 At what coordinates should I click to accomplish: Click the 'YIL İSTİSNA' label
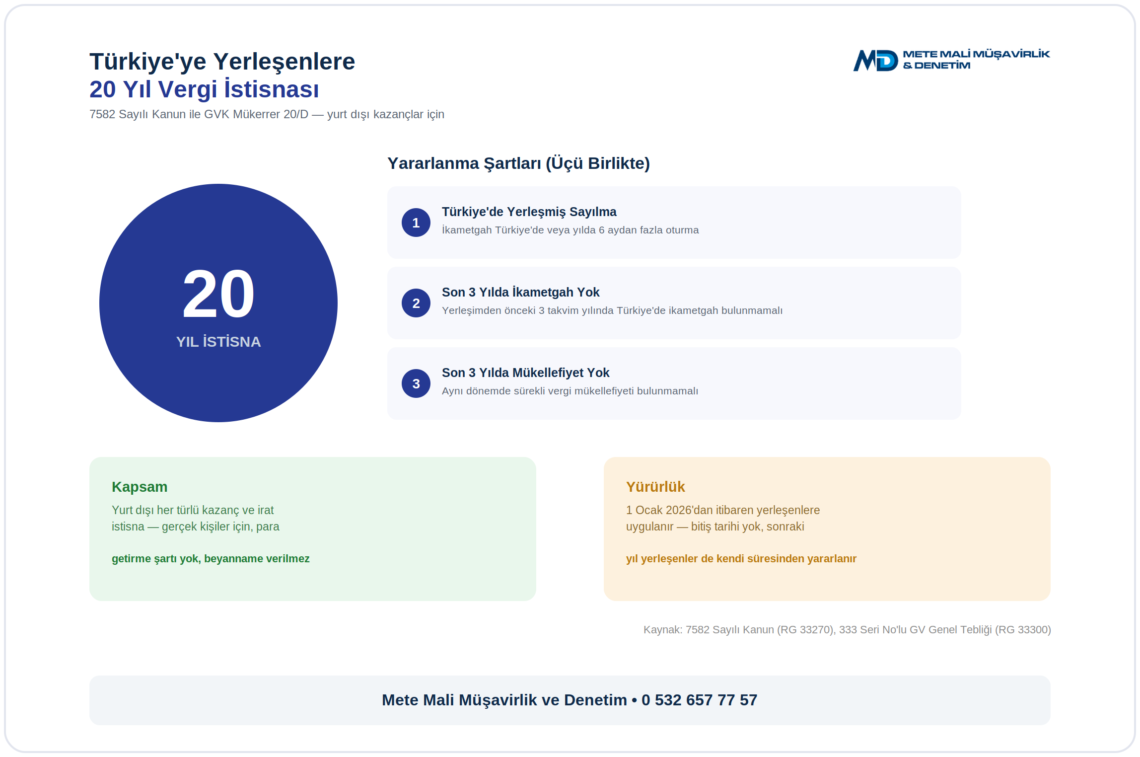point(218,342)
